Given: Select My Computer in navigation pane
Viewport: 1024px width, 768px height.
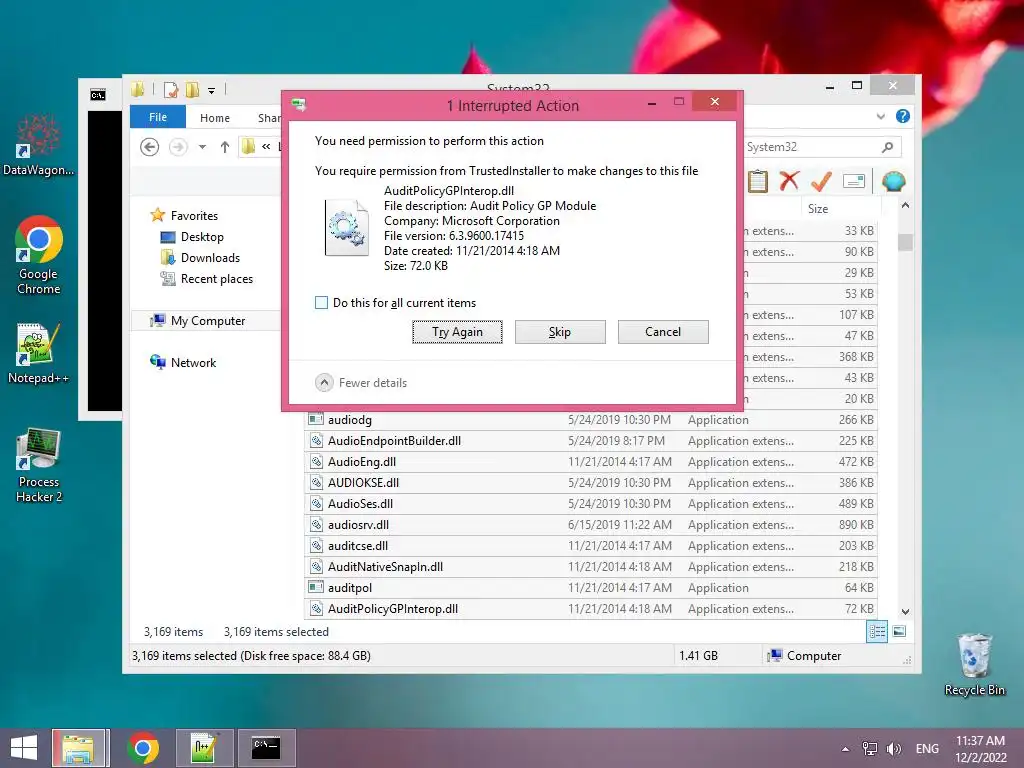Looking at the screenshot, I should 208,321.
